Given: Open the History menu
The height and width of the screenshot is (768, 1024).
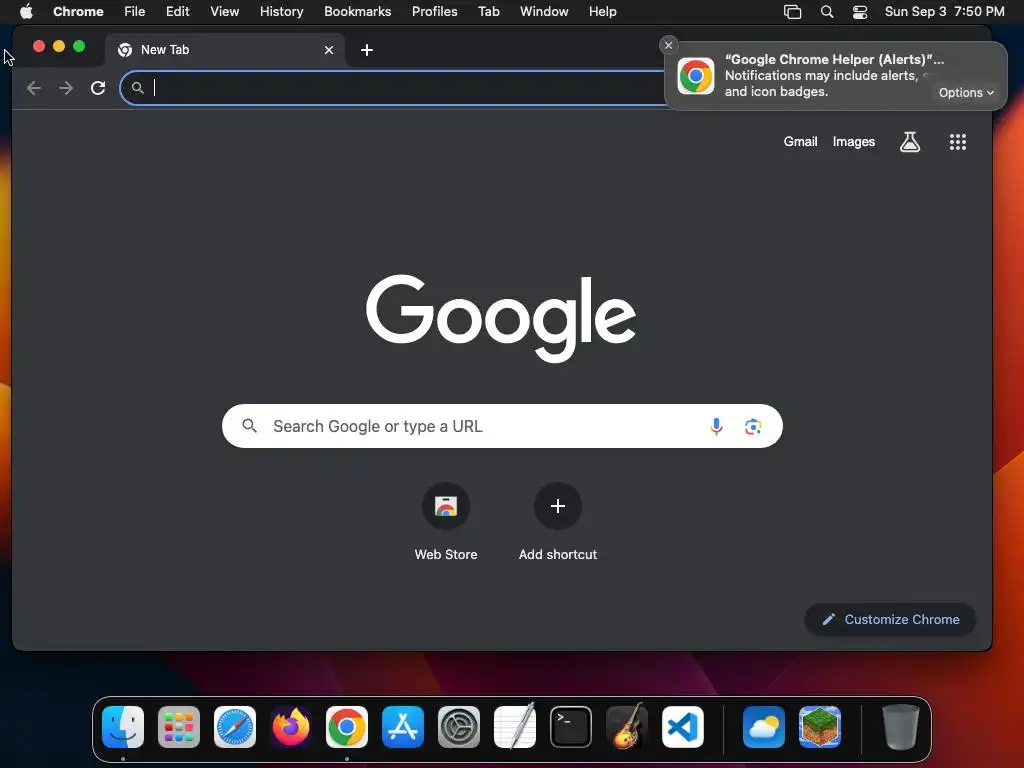Looking at the screenshot, I should [281, 12].
